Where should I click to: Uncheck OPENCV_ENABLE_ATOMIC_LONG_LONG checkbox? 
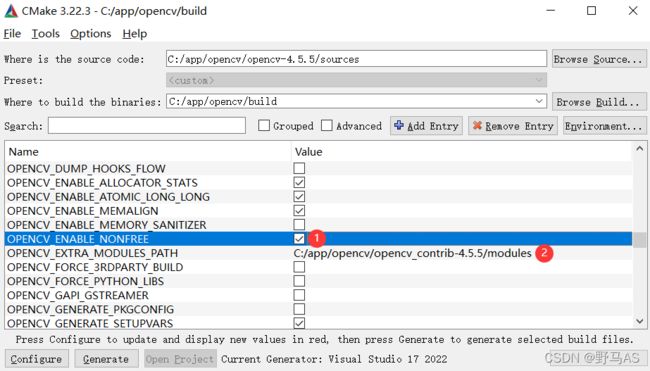299,196
